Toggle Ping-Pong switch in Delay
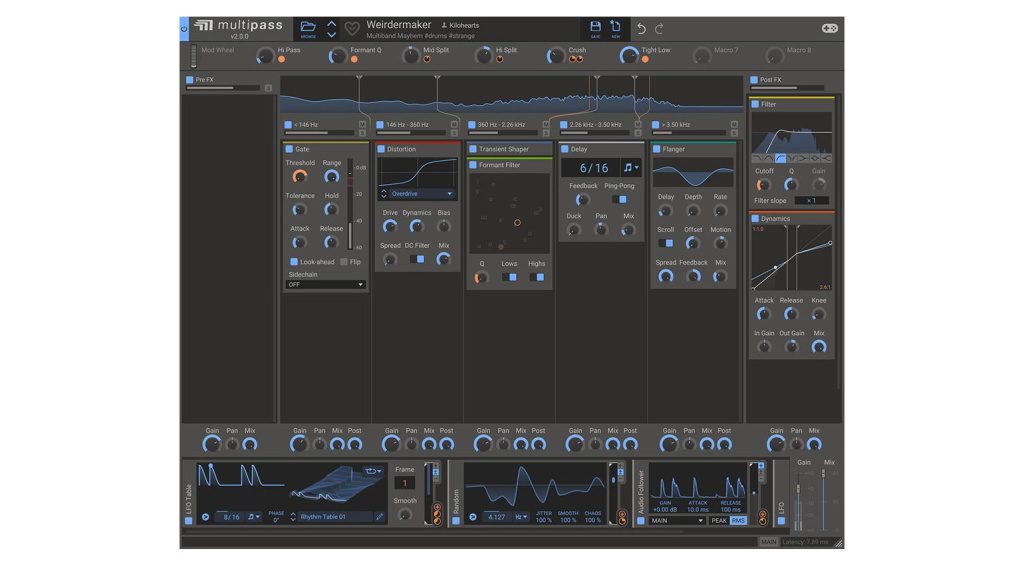Screen dimensions: 1024x565 [x=619, y=199]
